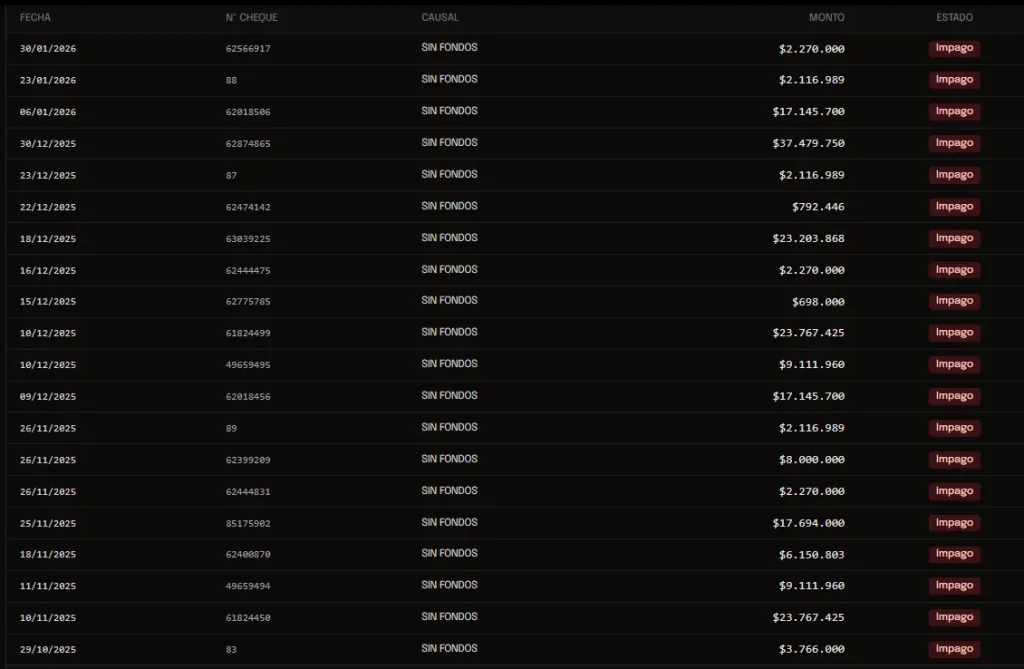Click Impago badge for cheque 62874865

(954, 143)
